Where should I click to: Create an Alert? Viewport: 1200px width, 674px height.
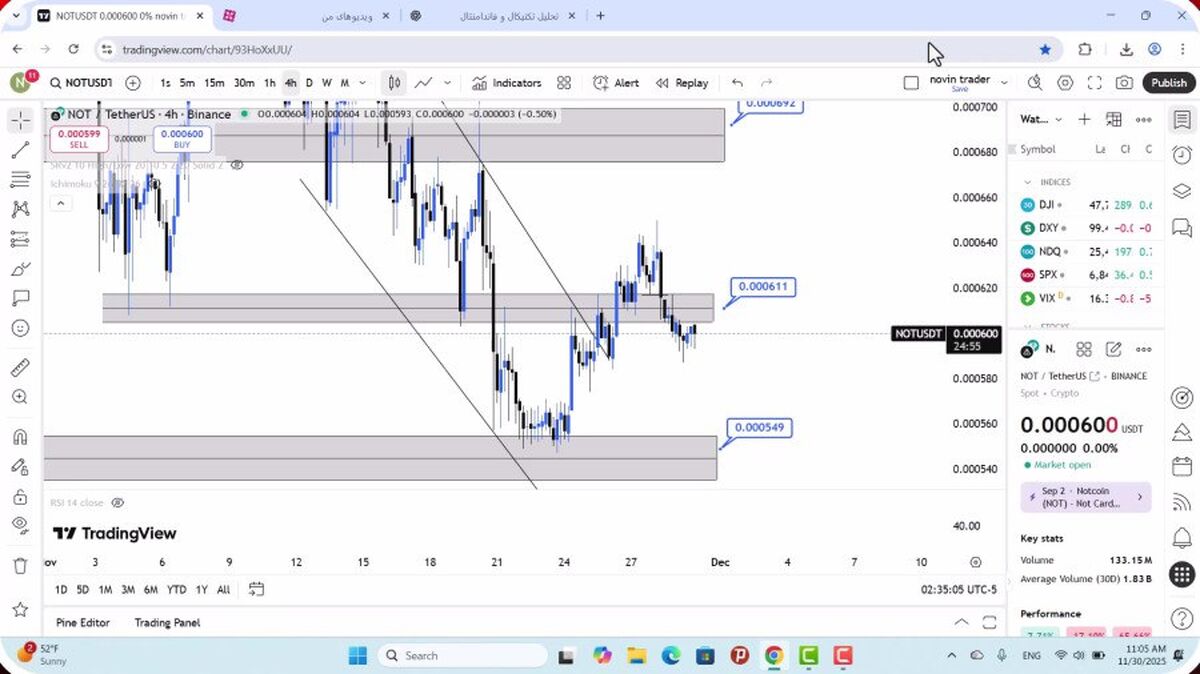coord(616,83)
